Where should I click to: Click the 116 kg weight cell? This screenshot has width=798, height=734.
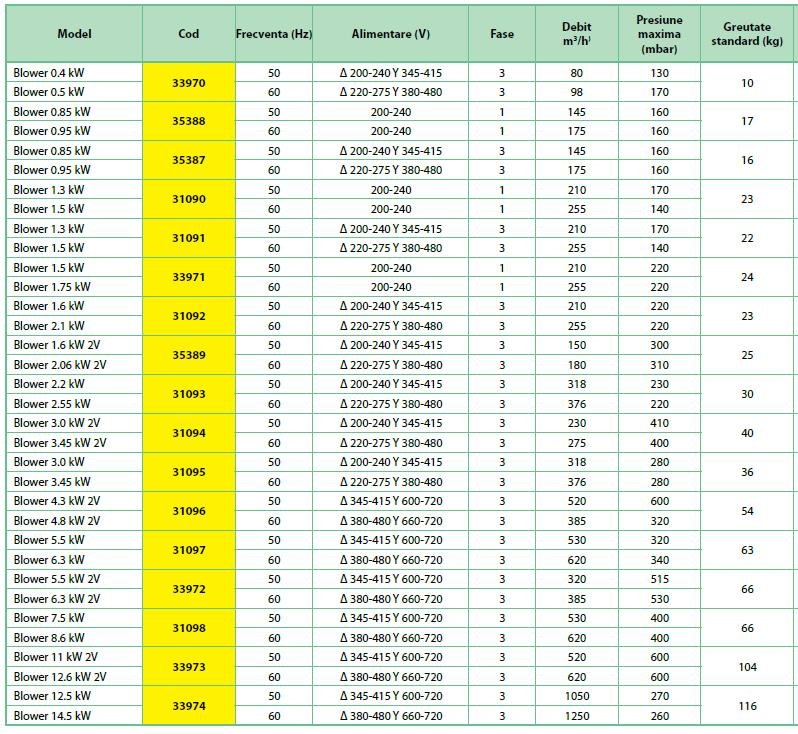pos(747,706)
